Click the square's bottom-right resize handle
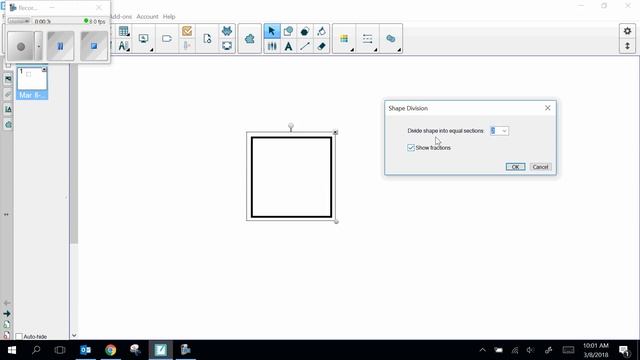640x360 pixels. 336,222
